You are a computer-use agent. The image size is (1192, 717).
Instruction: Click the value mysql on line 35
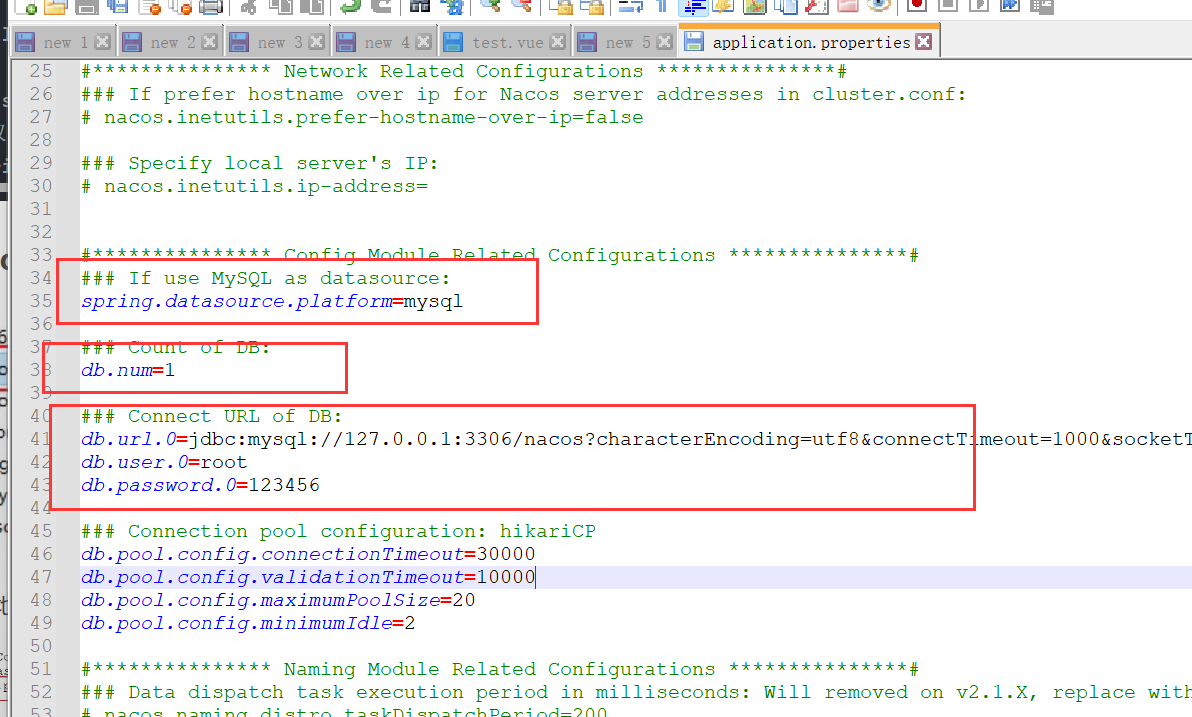point(433,302)
